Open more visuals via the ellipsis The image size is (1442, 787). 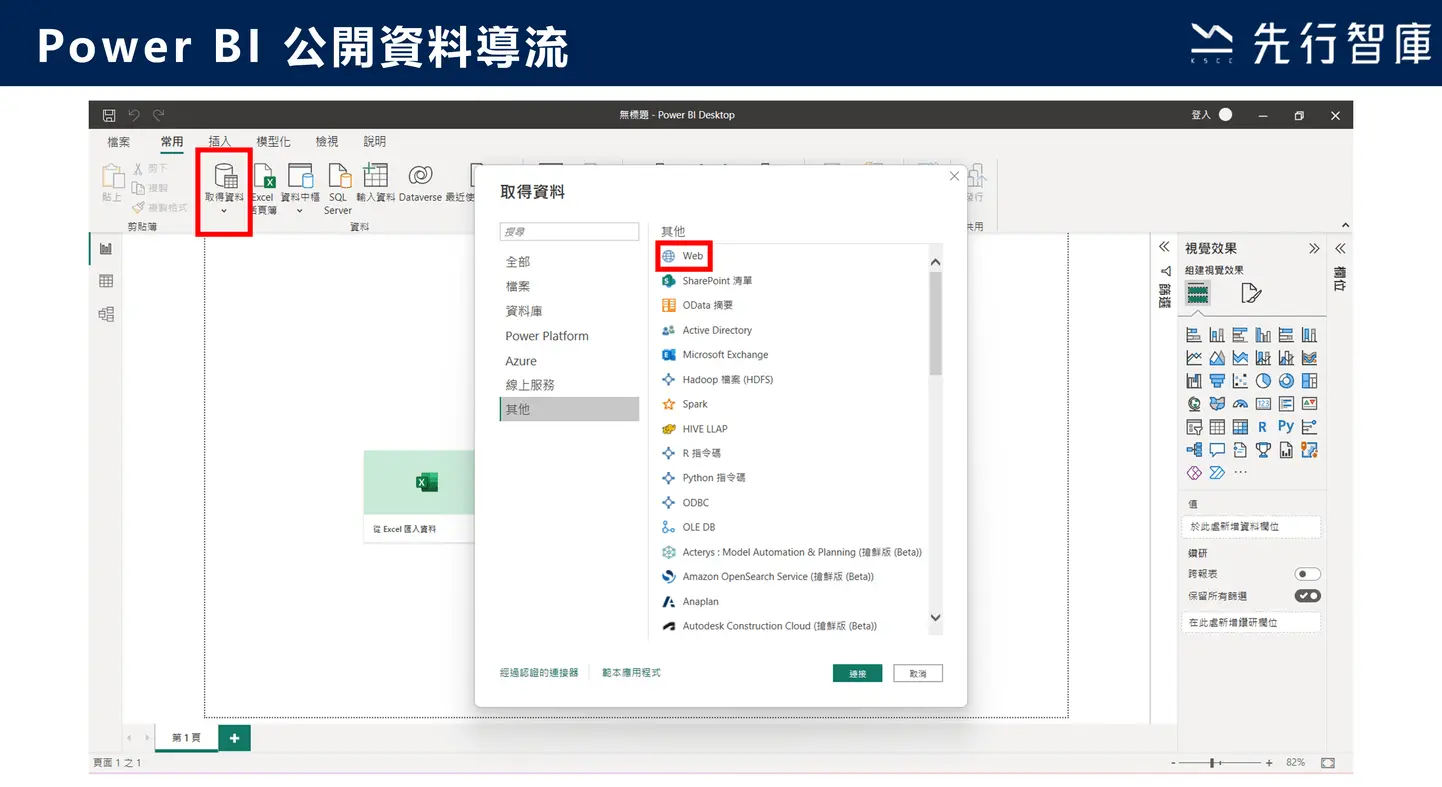pos(1240,473)
